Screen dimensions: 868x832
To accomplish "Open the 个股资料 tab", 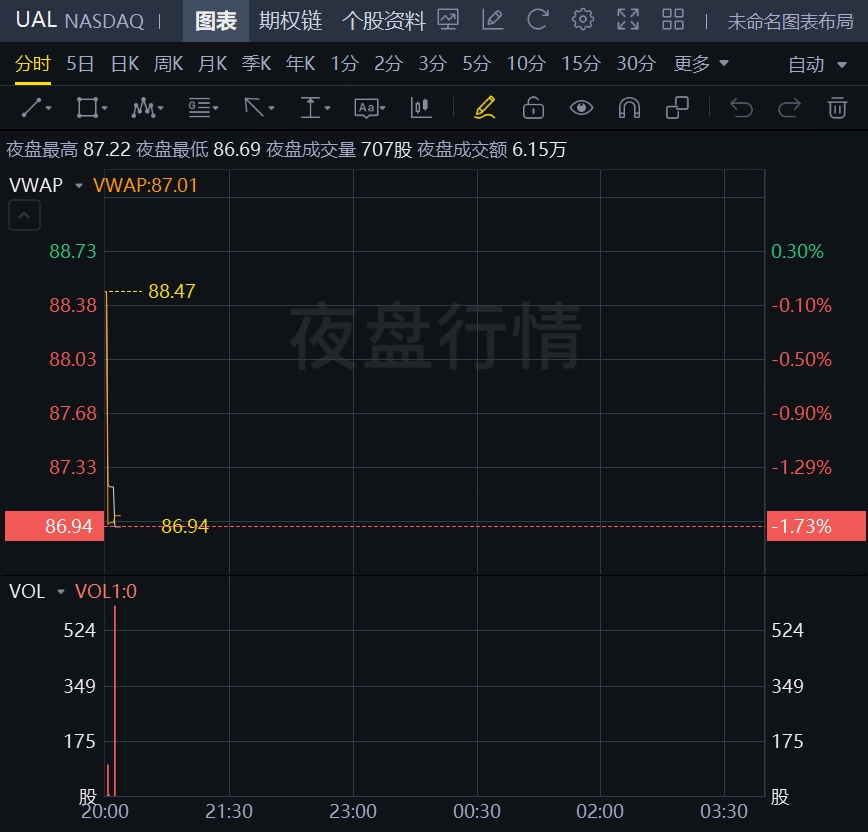I will (383, 20).
